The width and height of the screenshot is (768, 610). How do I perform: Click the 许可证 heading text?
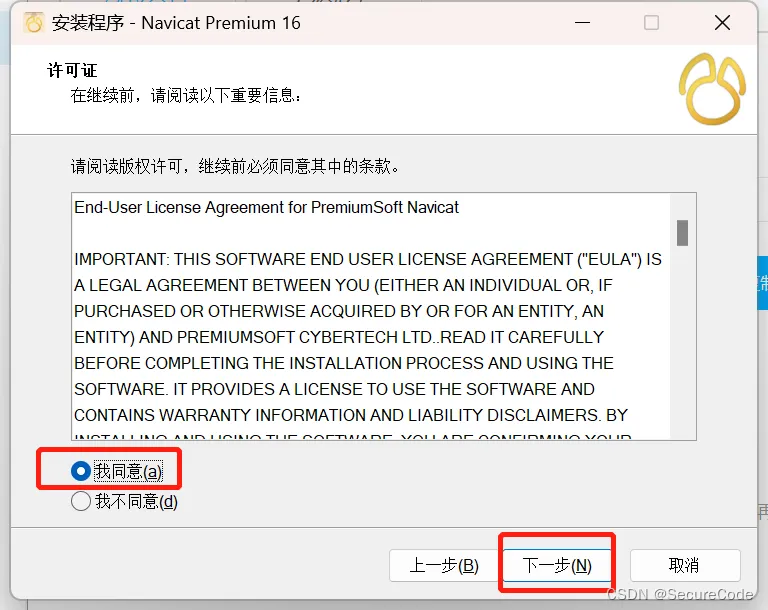pyautogui.click(x=72, y=71)
